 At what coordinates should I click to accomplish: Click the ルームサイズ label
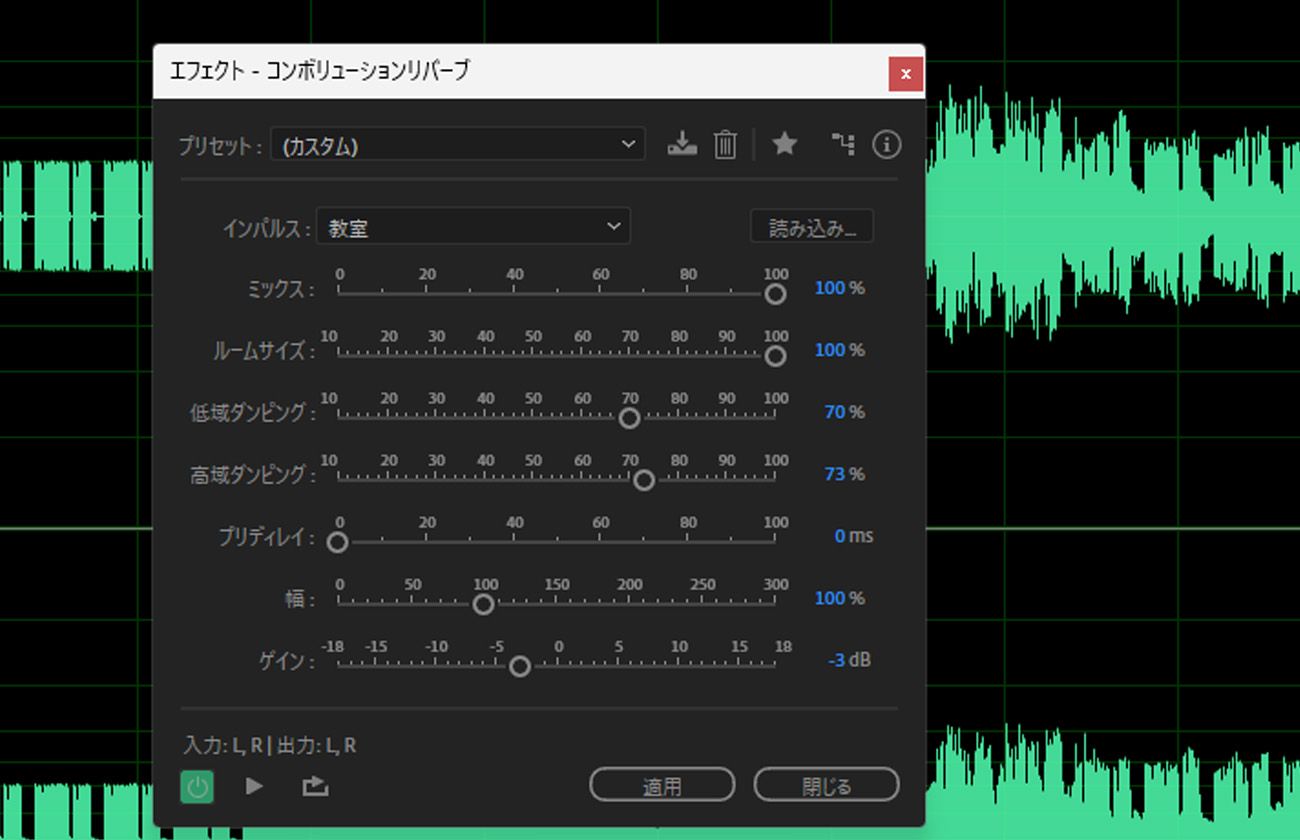point(263,351)
